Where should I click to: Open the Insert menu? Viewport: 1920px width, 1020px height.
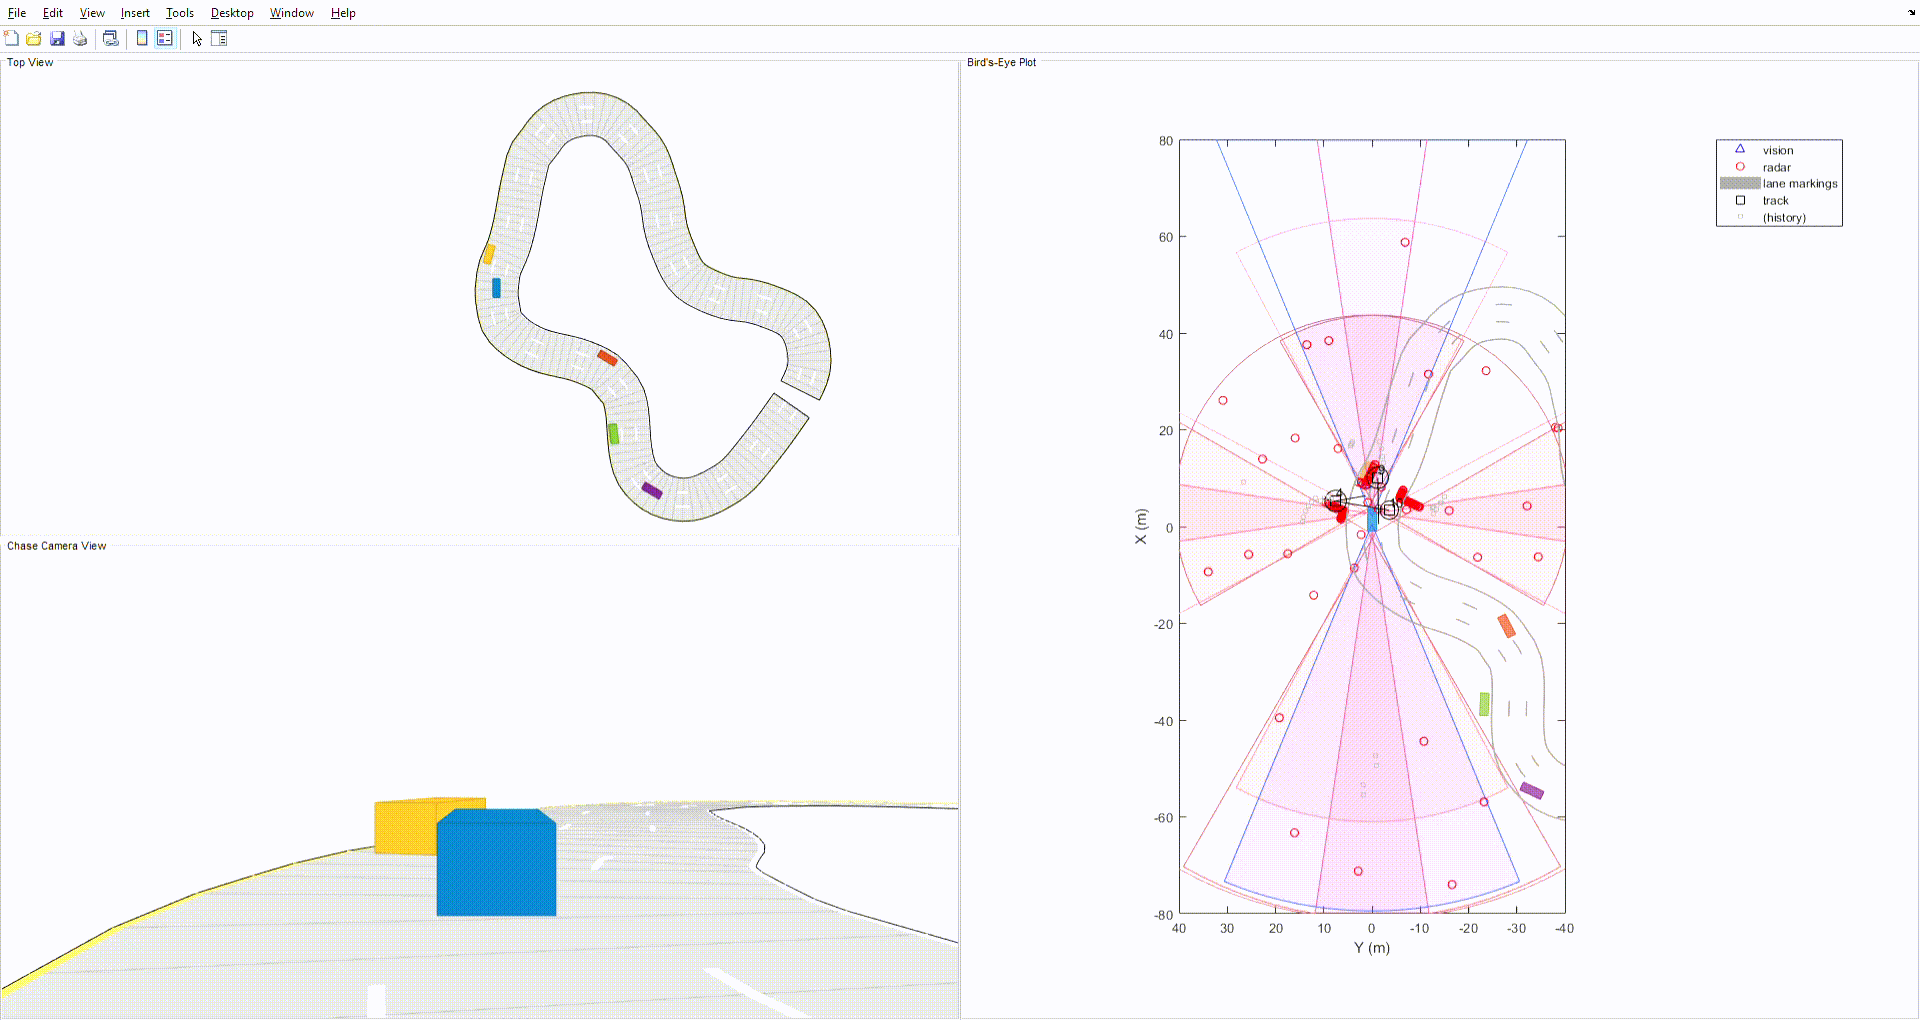(x=135, y=13)
